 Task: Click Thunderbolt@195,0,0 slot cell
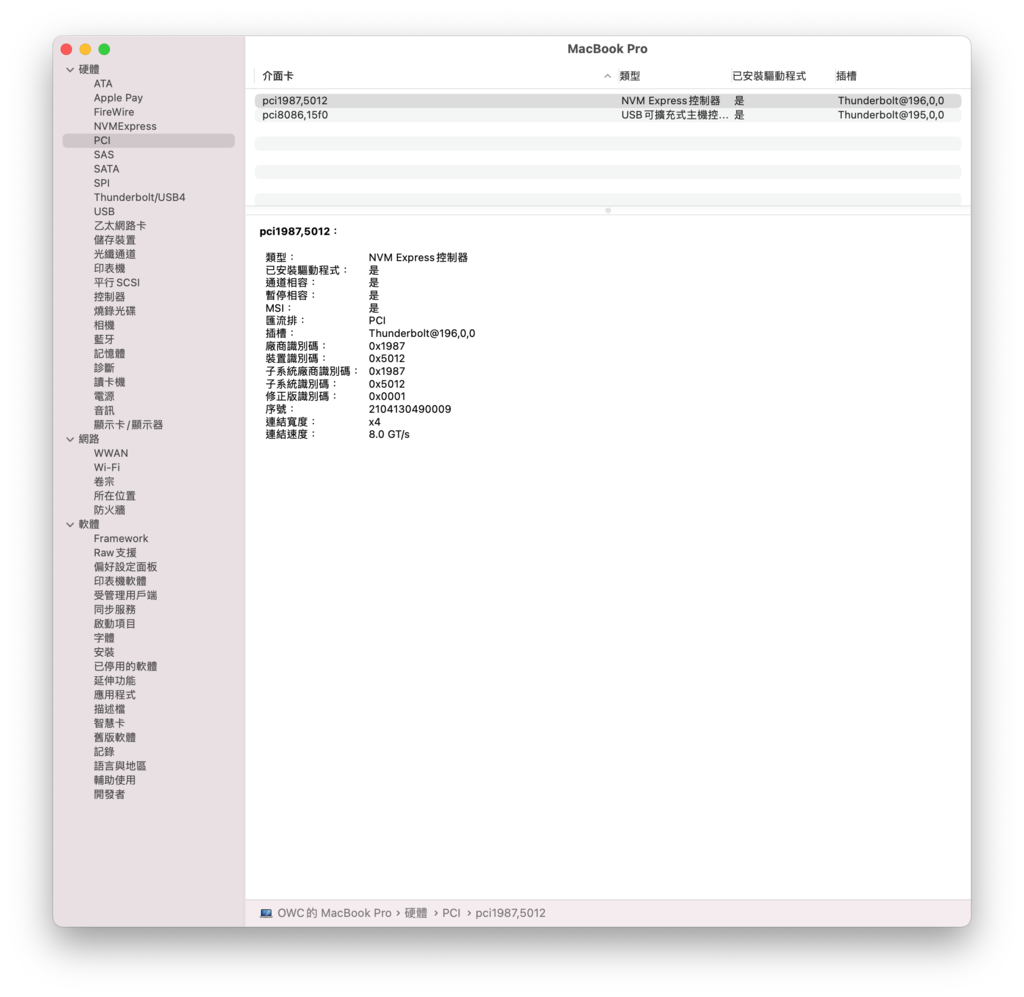click(x=891, y=115)
